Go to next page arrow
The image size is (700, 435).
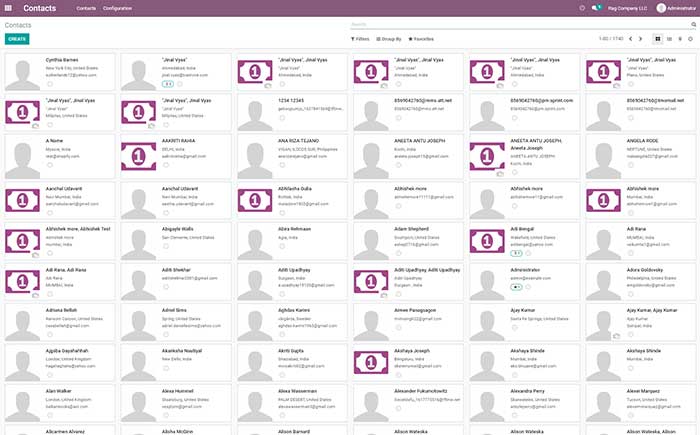tap(640, 39)
